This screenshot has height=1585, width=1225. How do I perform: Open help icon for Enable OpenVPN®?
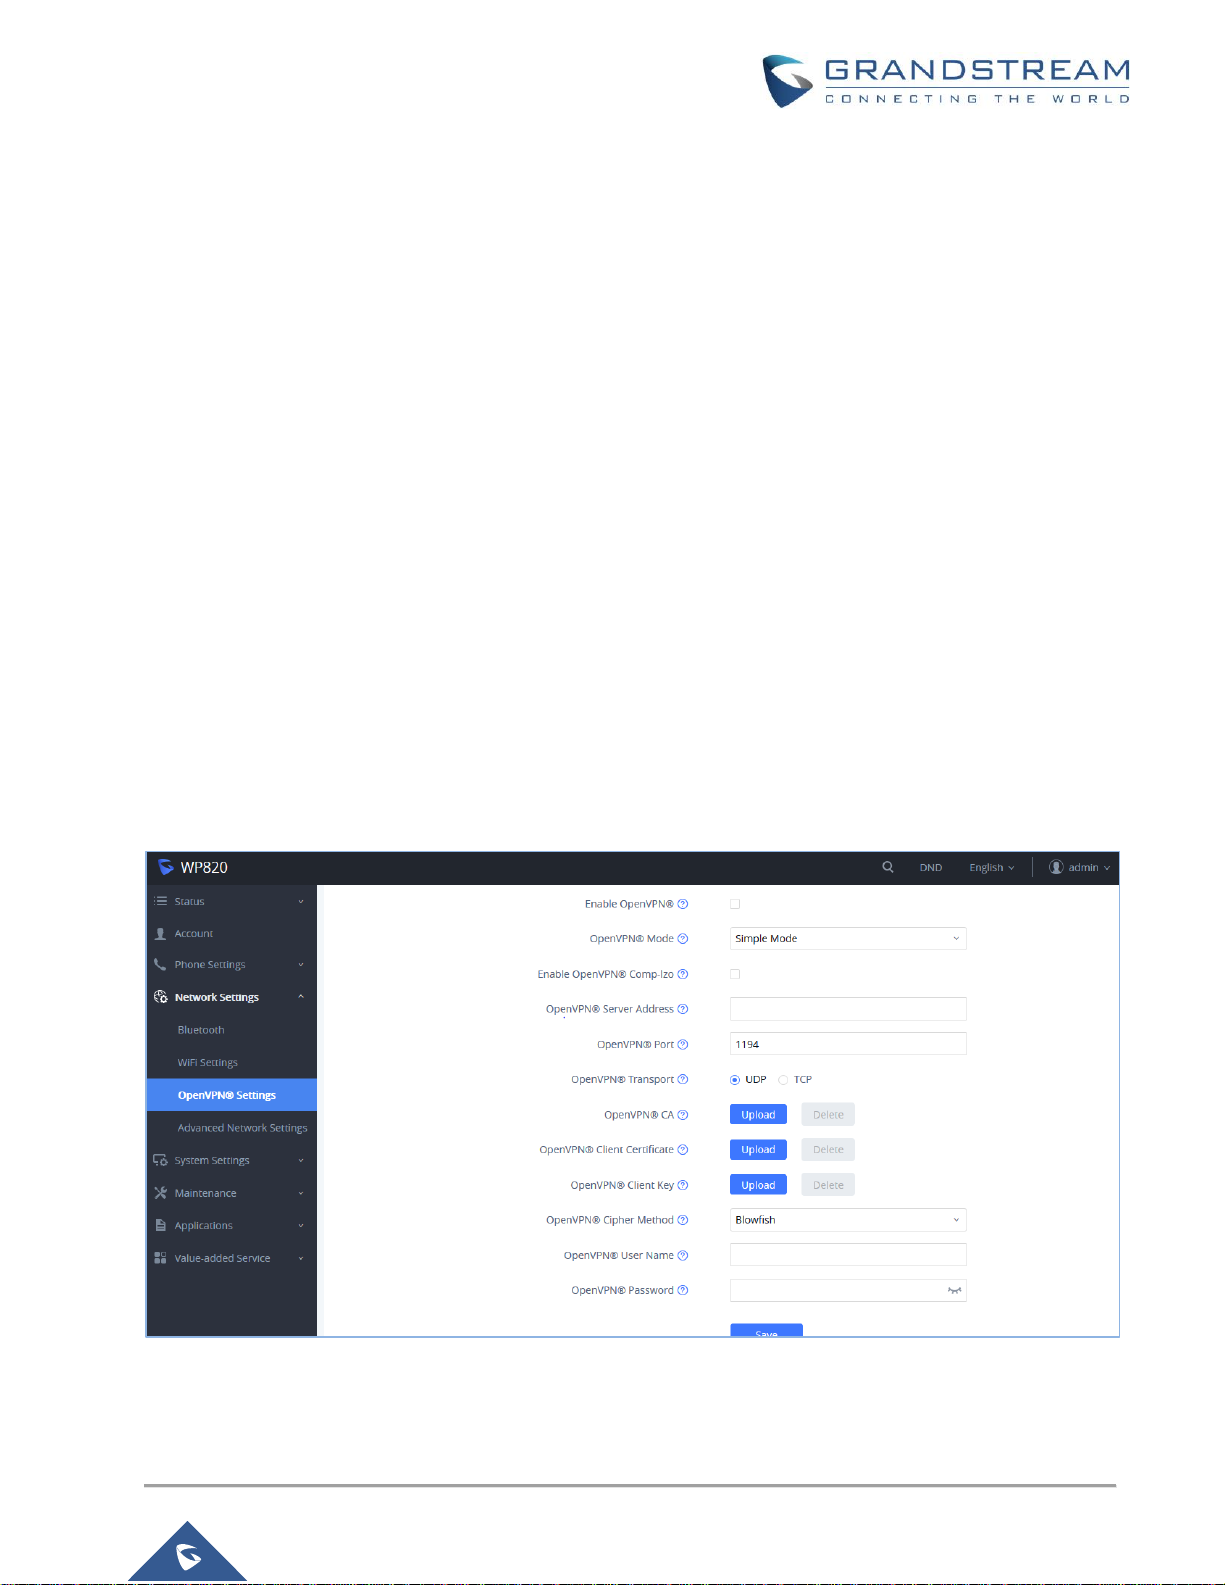[683, 904]
